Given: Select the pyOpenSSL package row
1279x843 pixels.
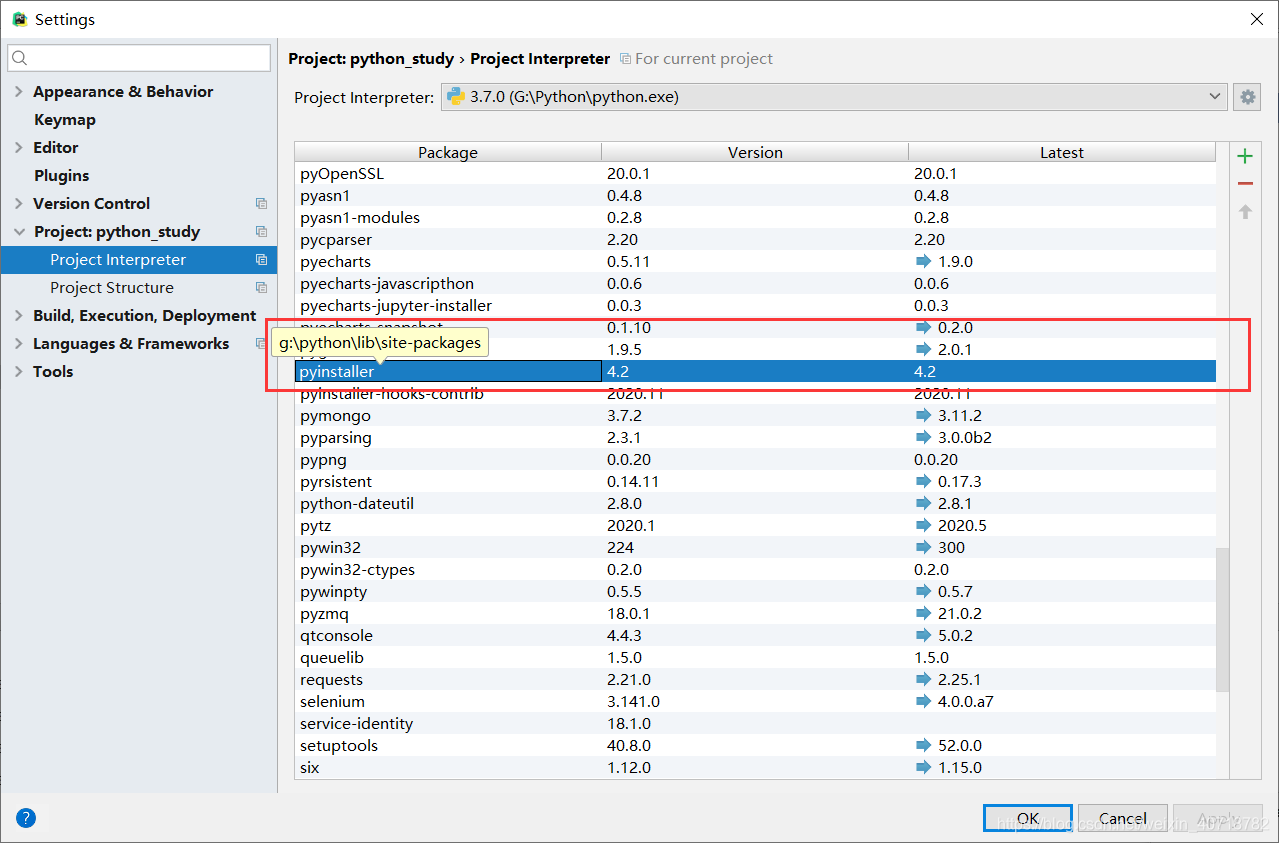Looking at the screenshot, I should (755, 173).
